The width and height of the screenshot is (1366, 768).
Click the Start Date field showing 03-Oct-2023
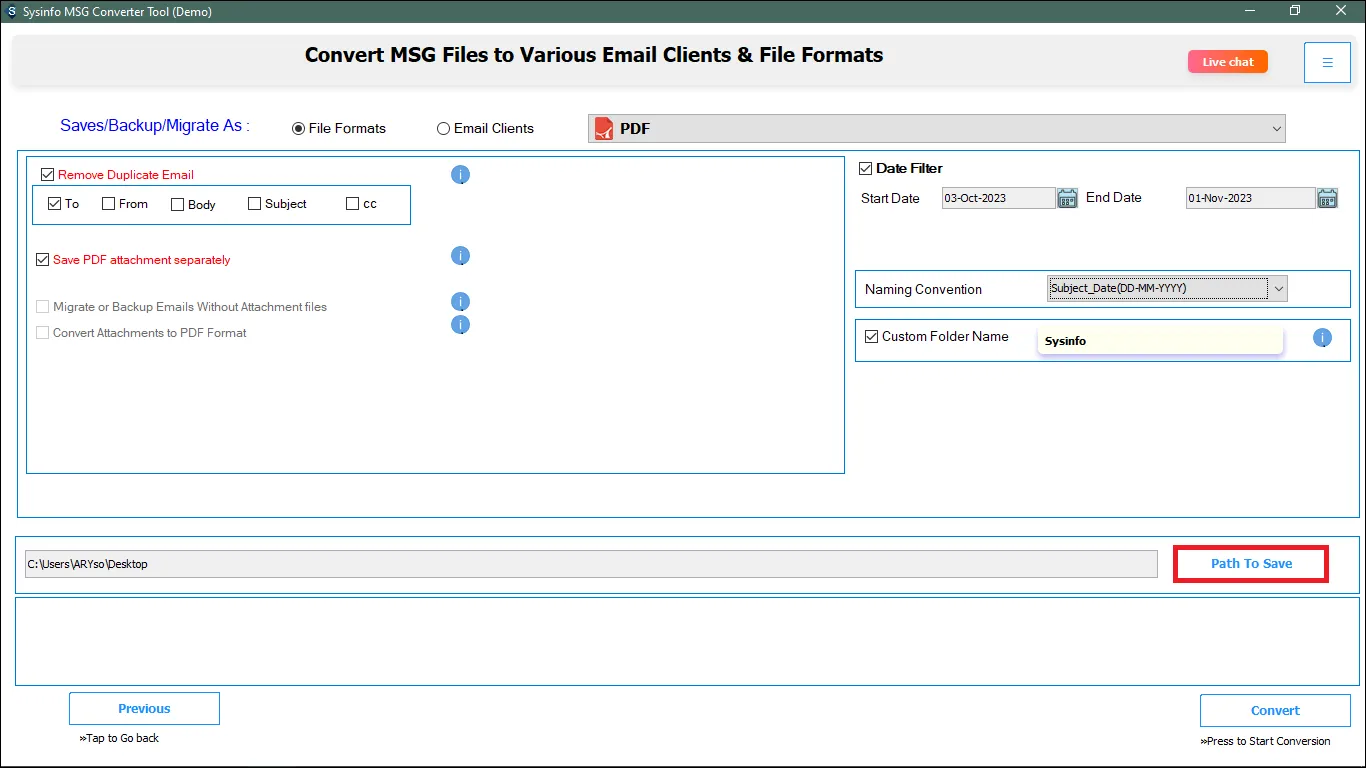tap(998, 198)
